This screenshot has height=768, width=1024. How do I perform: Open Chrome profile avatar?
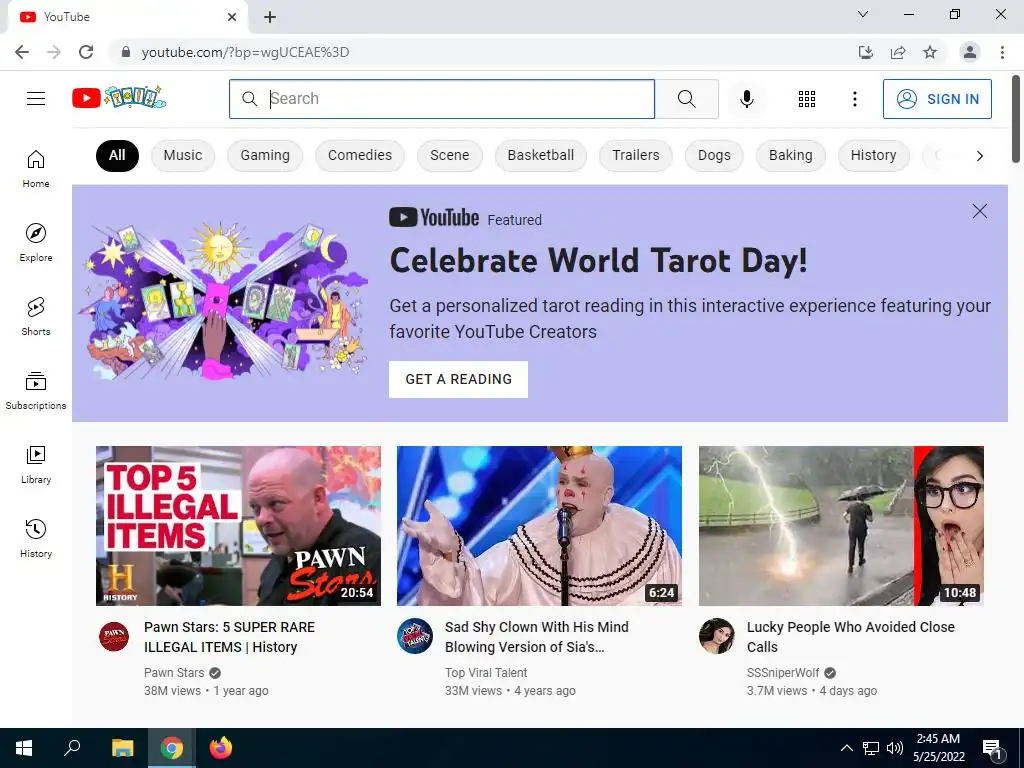point(970,52)
